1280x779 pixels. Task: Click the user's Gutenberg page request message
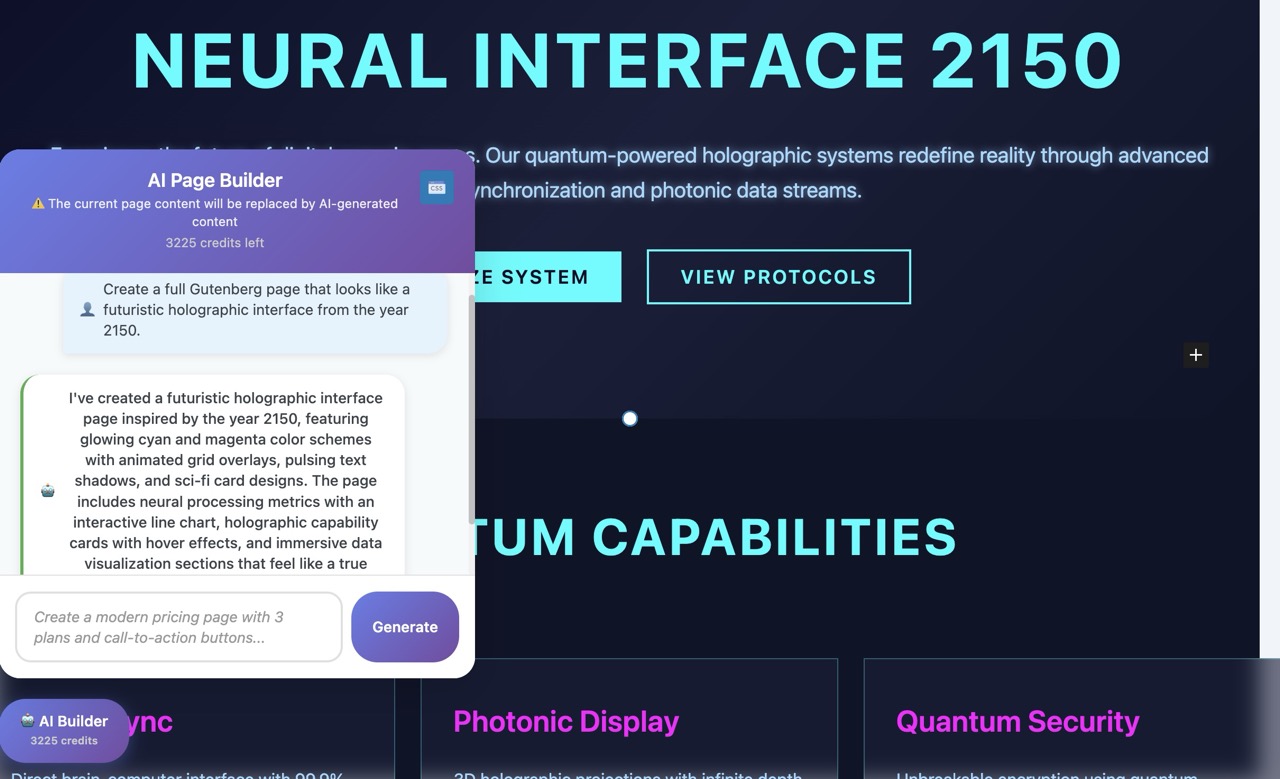click(256, 310)
